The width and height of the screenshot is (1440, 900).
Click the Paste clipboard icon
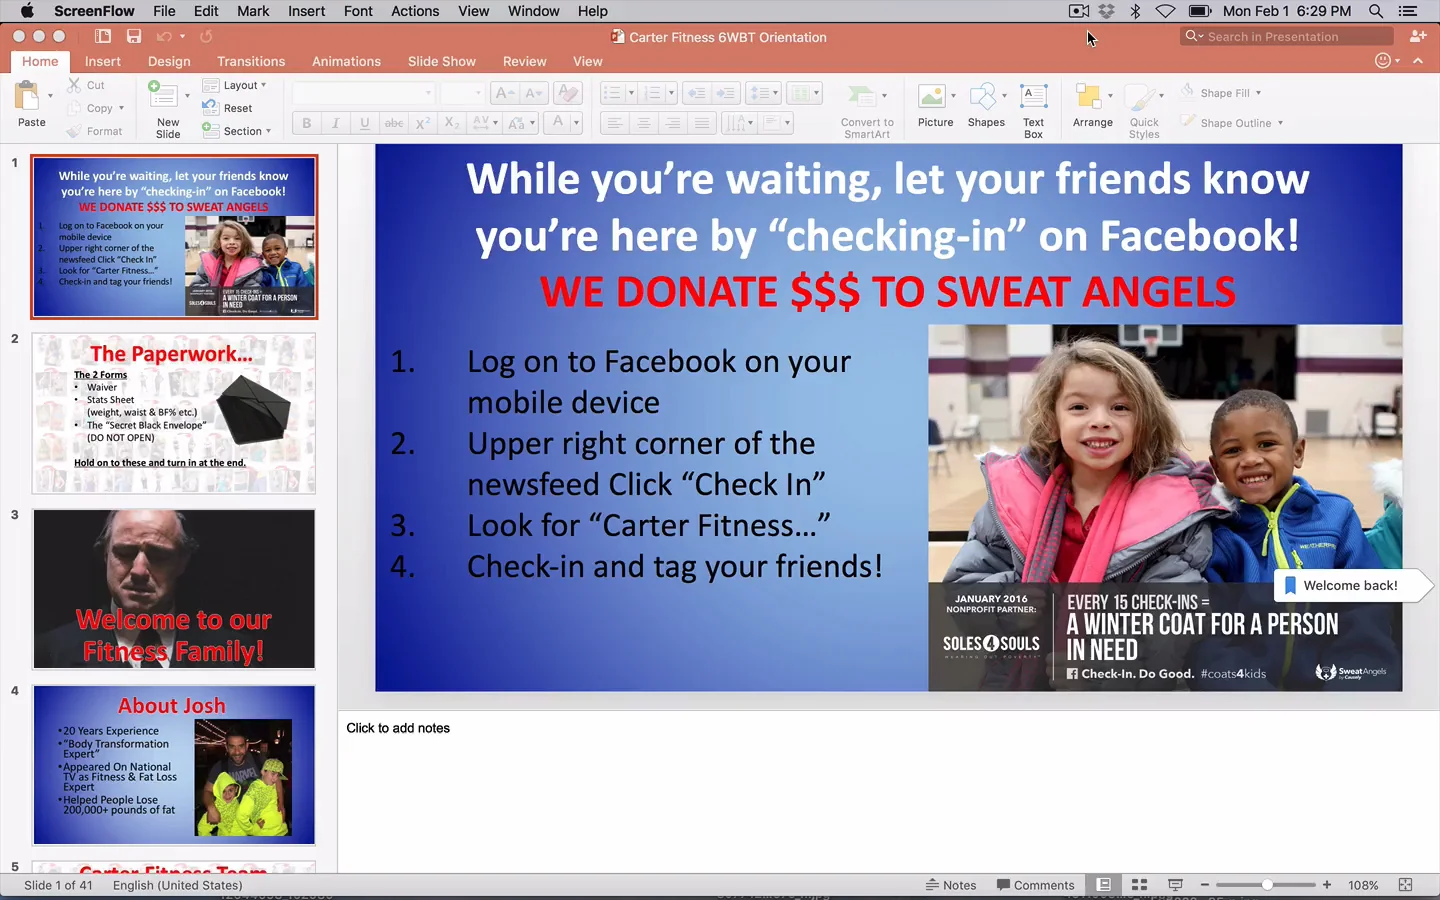(26, 97)
